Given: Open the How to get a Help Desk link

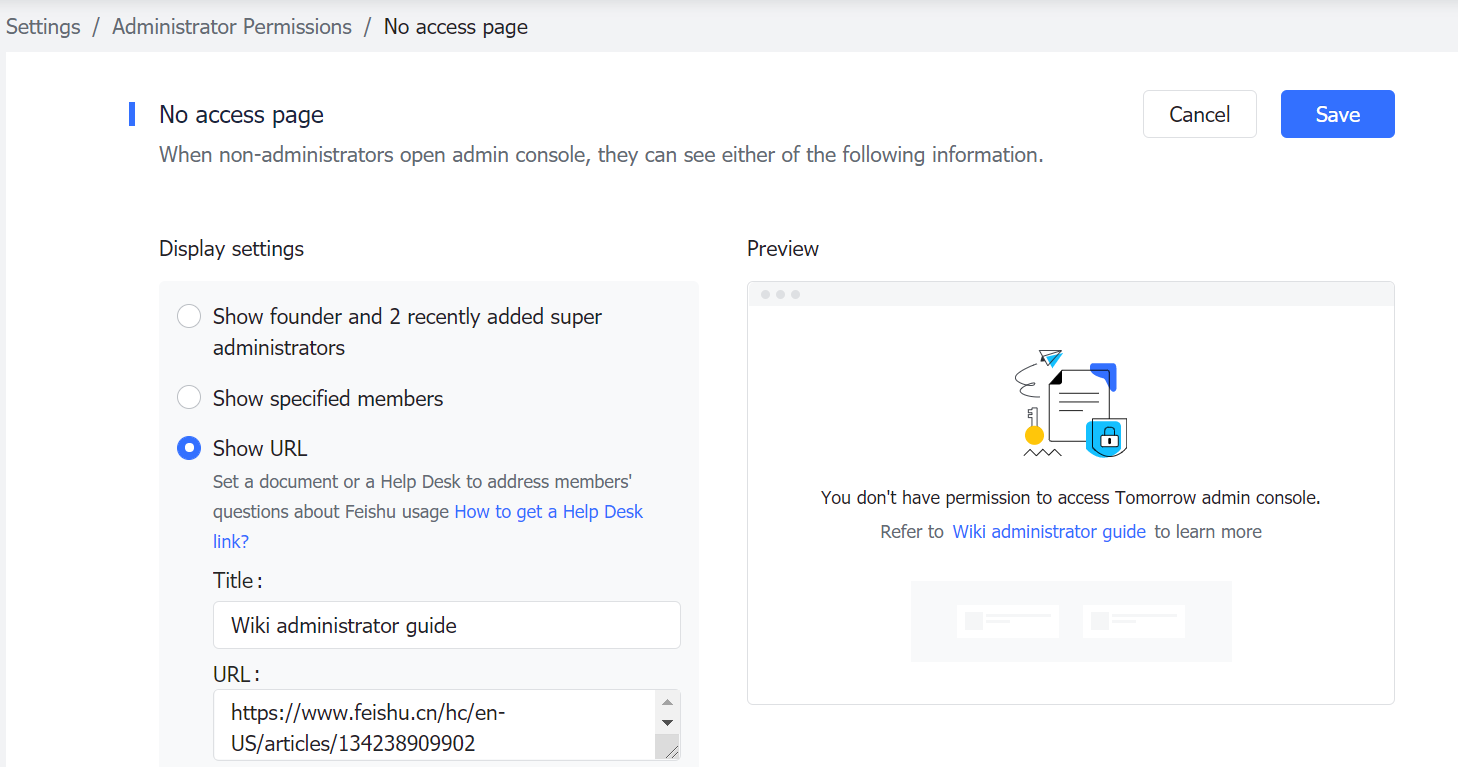Looking at the screenshot, I should (548, 511).
